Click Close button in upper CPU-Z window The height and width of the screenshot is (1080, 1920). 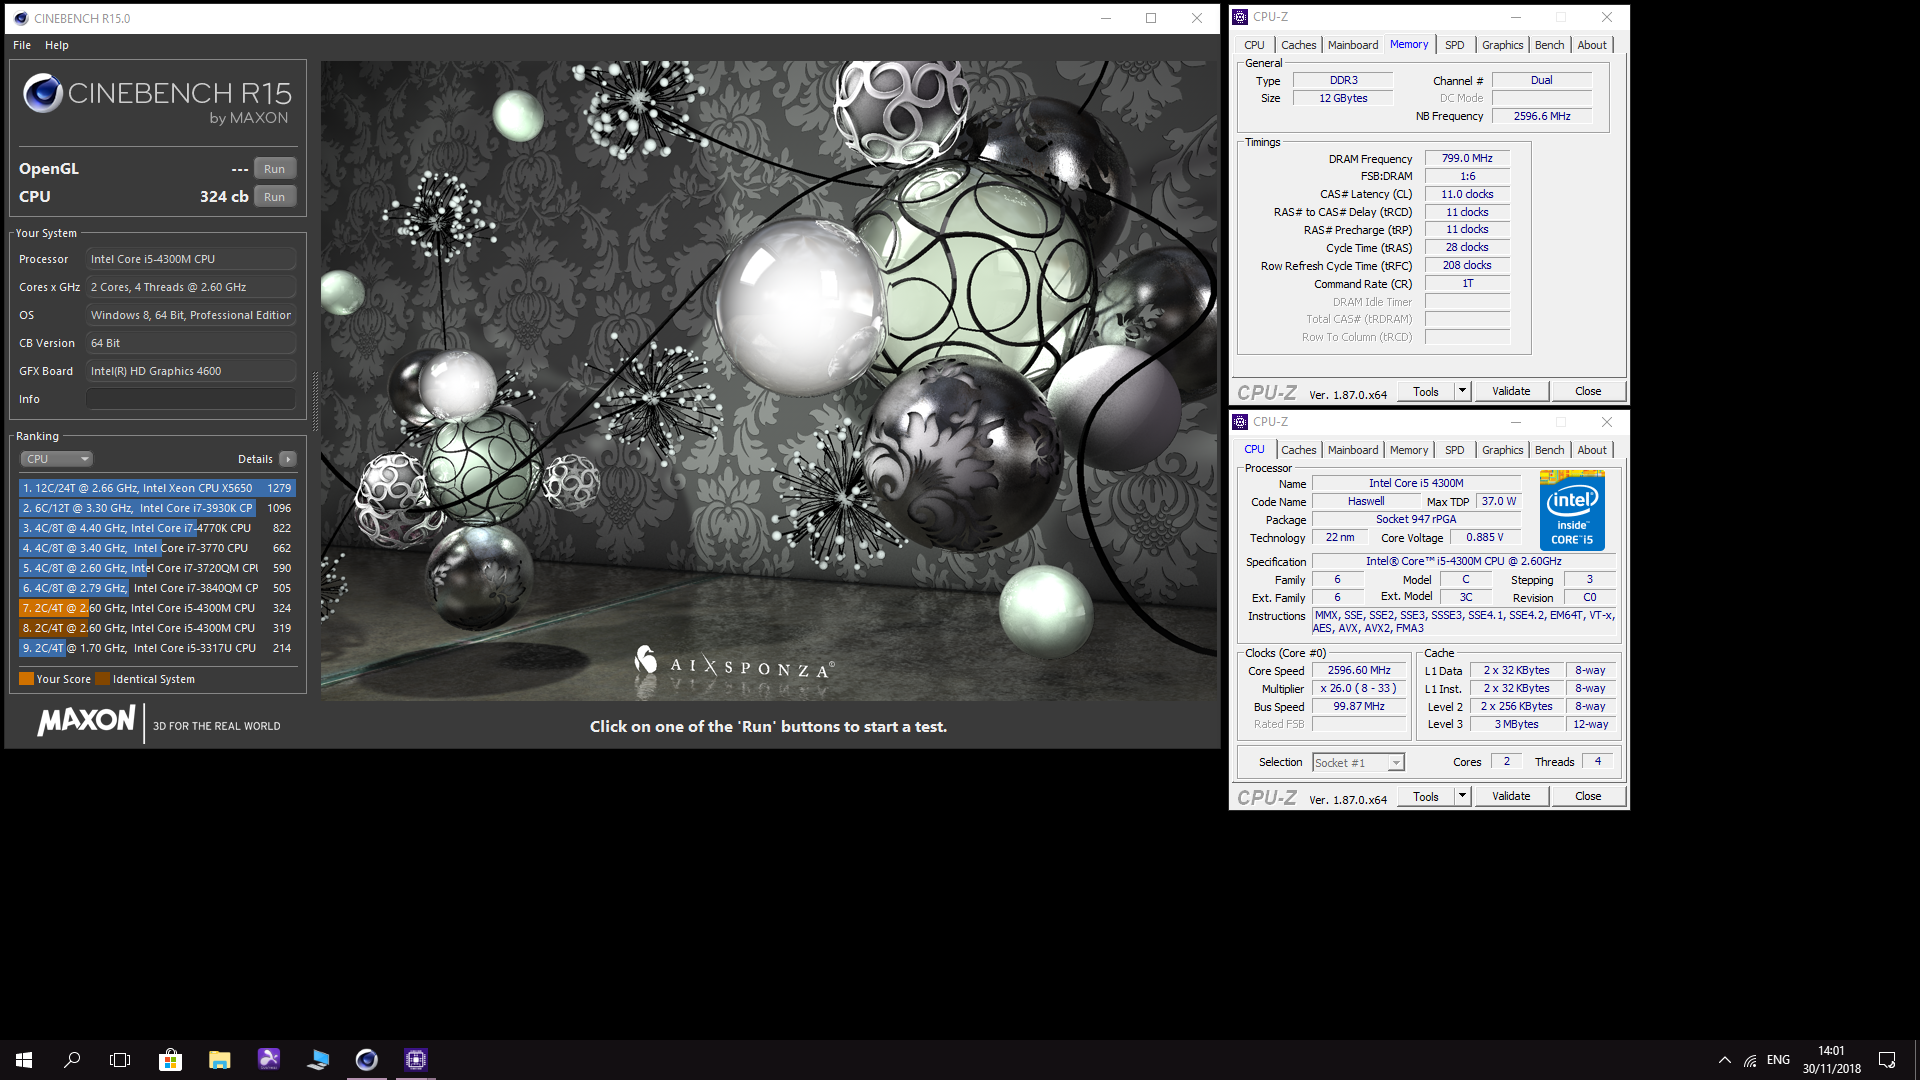[1588, 391]
